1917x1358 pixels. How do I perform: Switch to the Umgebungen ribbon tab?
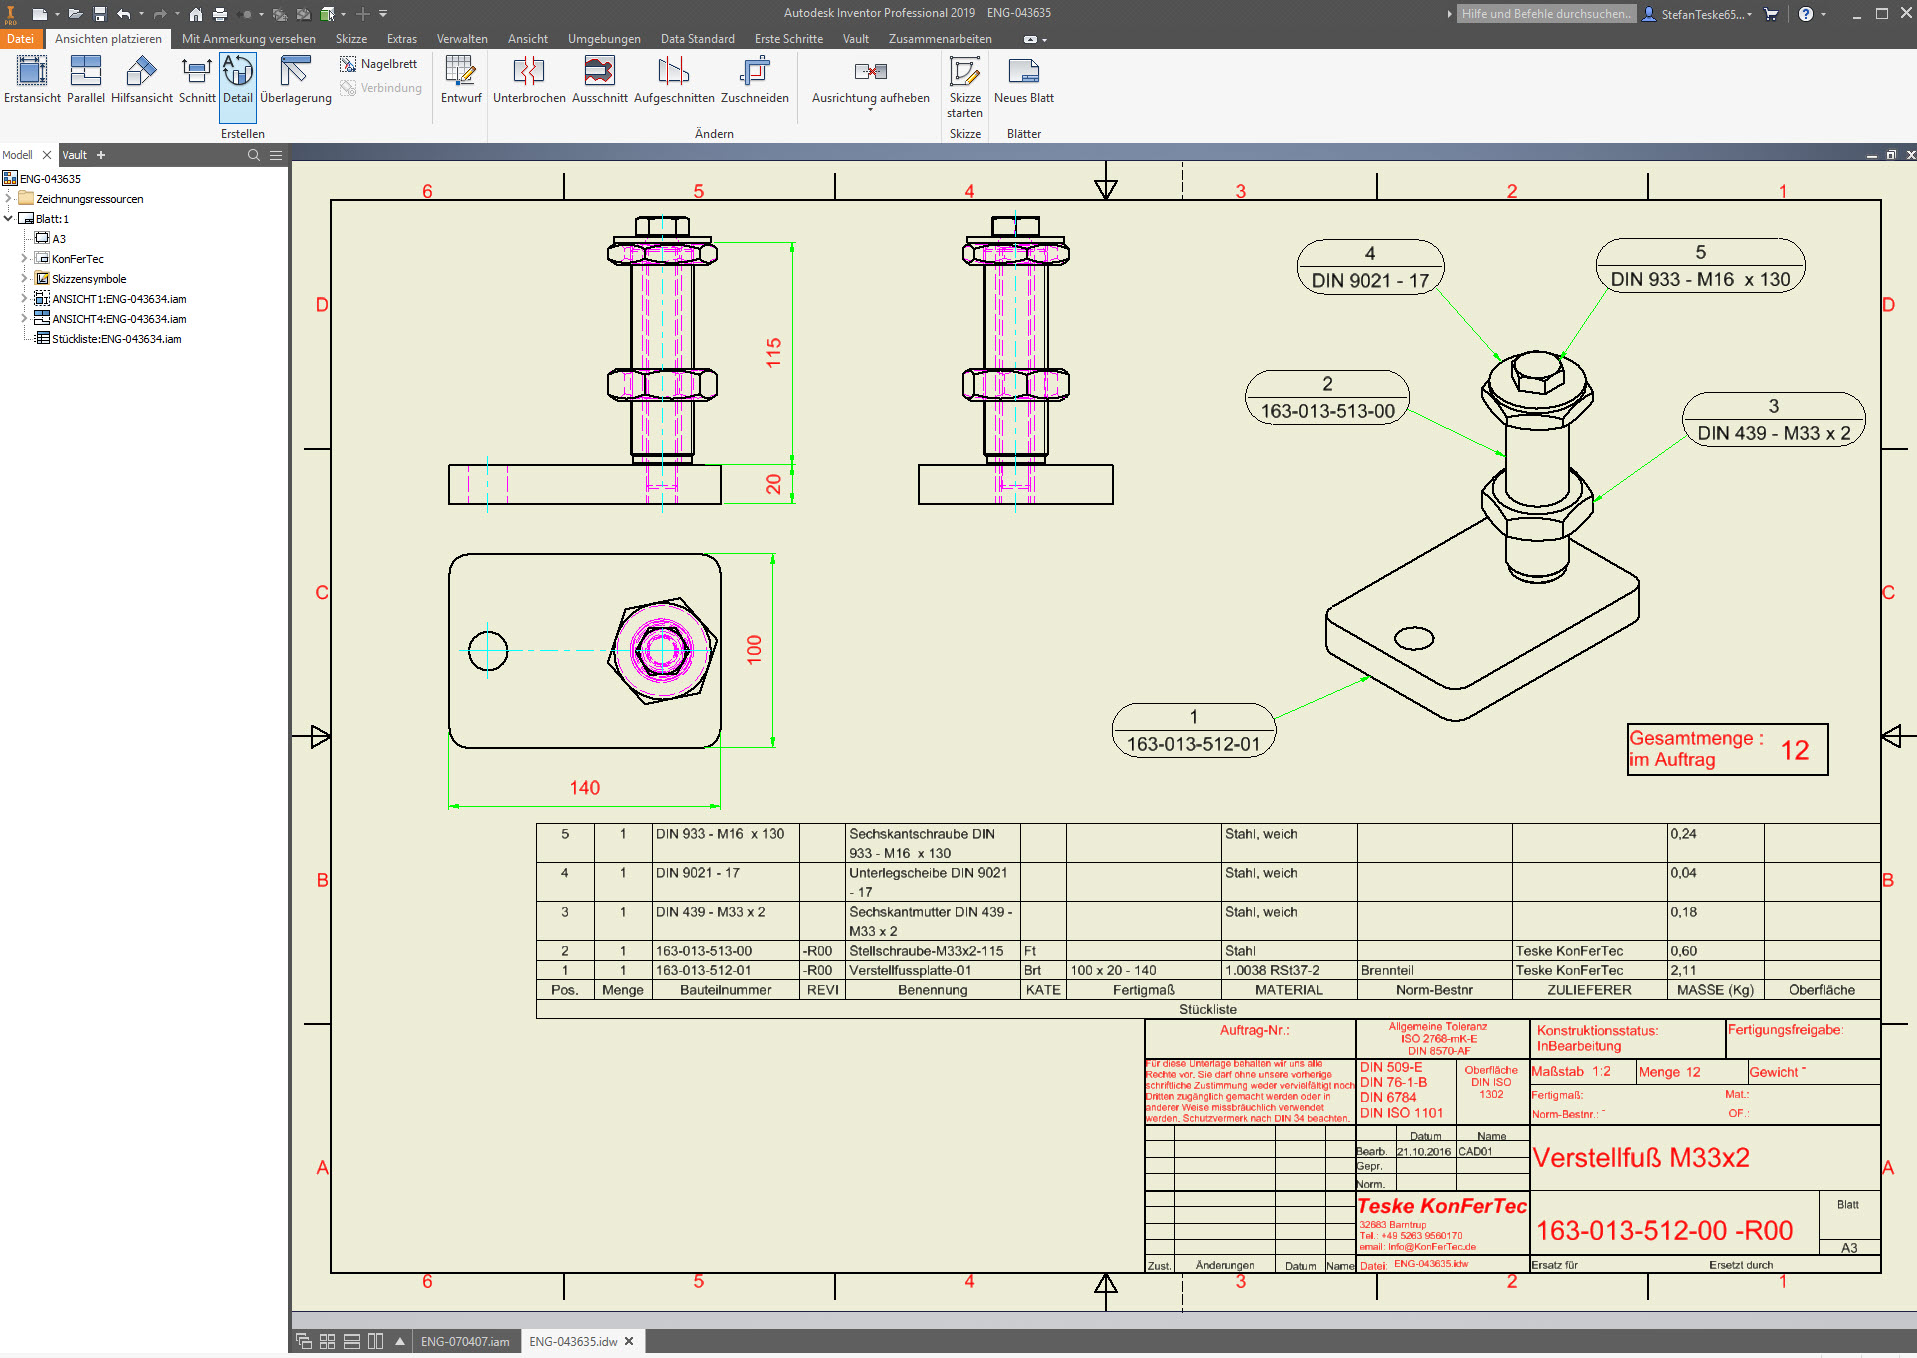click(x=604, y=39)
